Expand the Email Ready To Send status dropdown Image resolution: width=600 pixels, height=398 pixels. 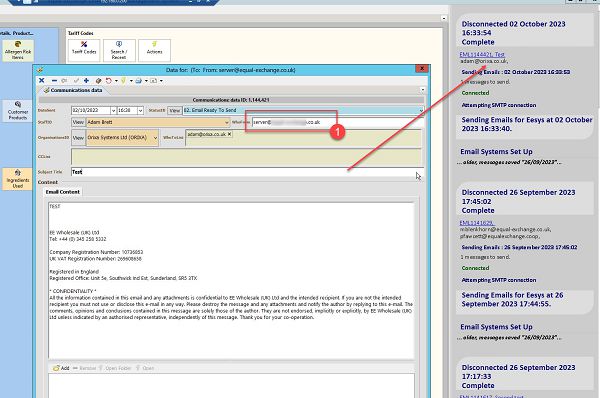click(421, 110)
